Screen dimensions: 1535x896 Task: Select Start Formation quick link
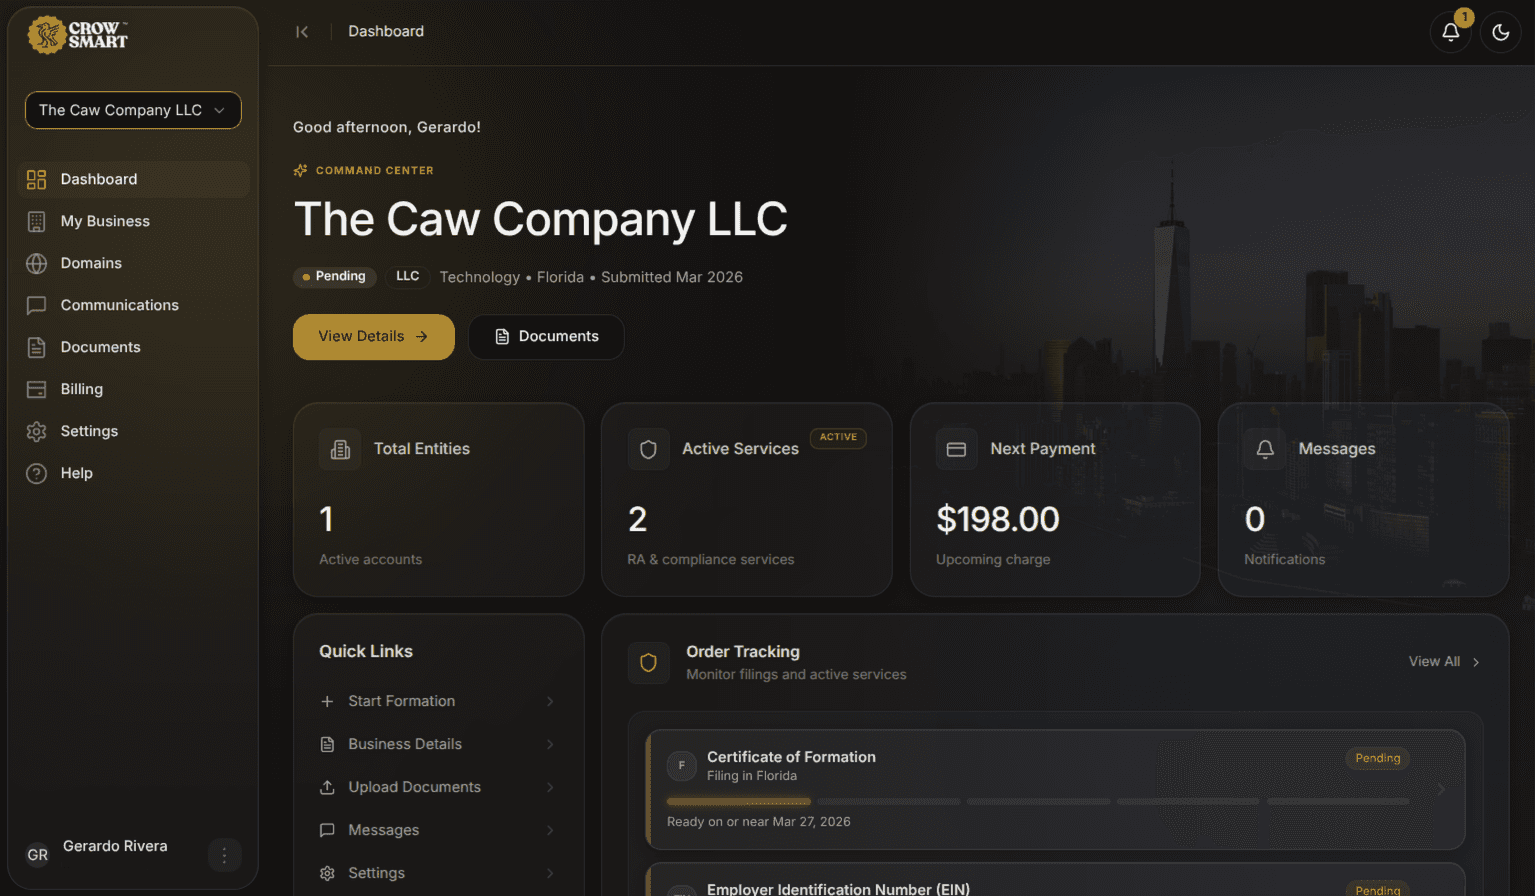(401, 701)
